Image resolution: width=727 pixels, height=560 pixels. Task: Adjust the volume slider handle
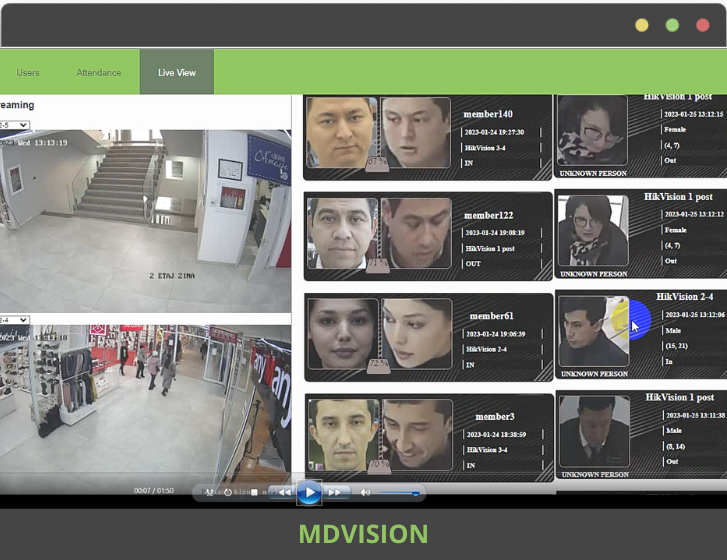pos(416,492)
